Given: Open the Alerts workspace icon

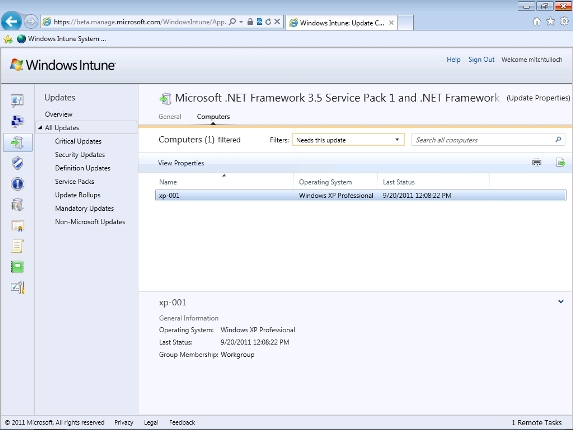Looking at the screenshot, I should click(x=17, y=184).
